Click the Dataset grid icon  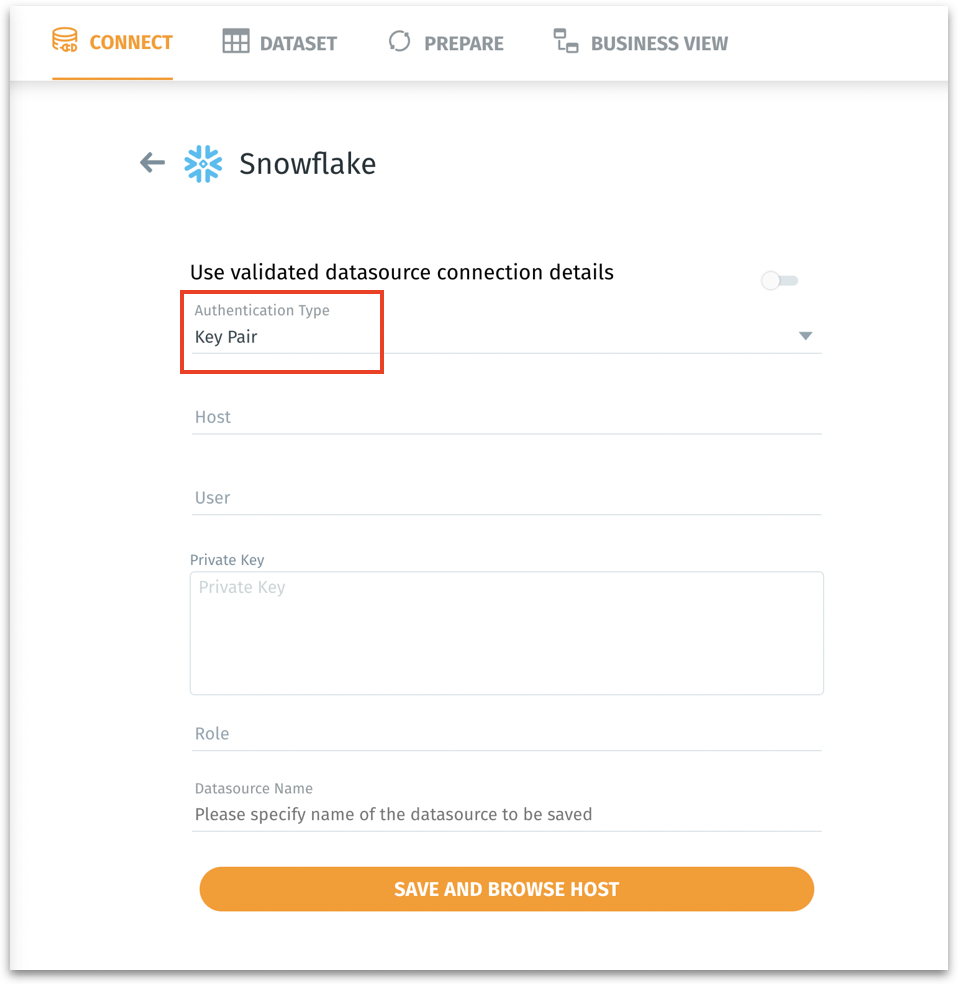[x=236, y=42]
